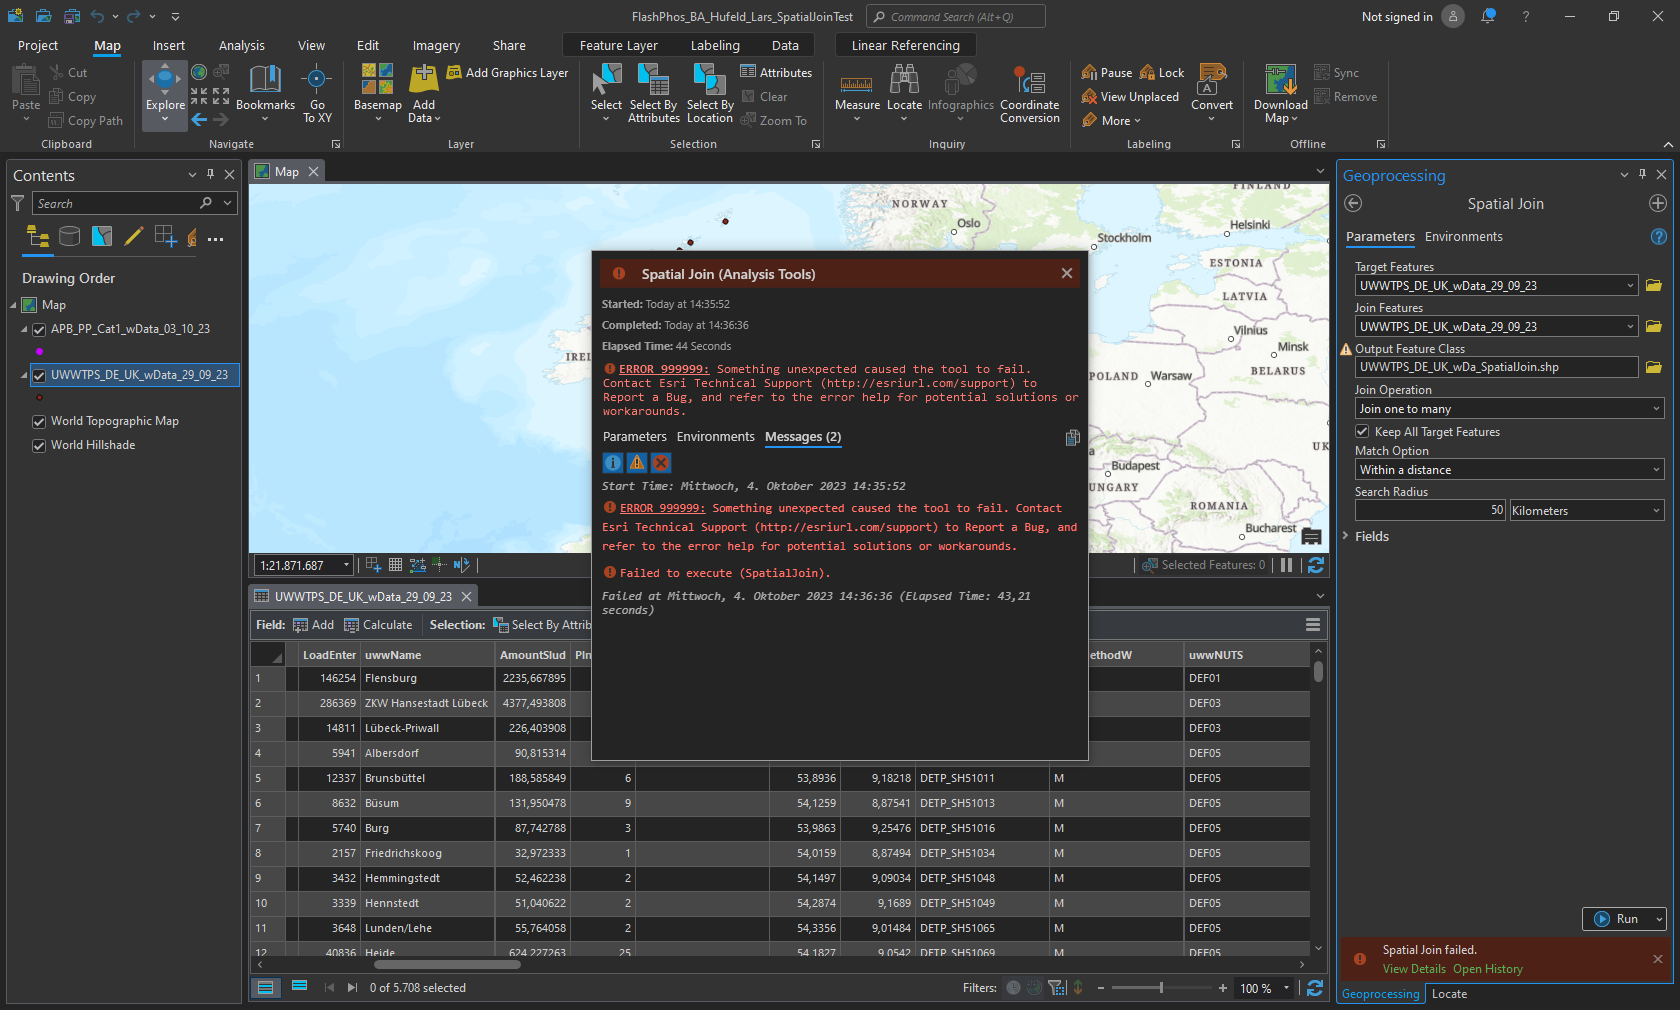Viewport: 1680px width, 1010px height.
Task: Click Add field button
Action: point(313,625)
